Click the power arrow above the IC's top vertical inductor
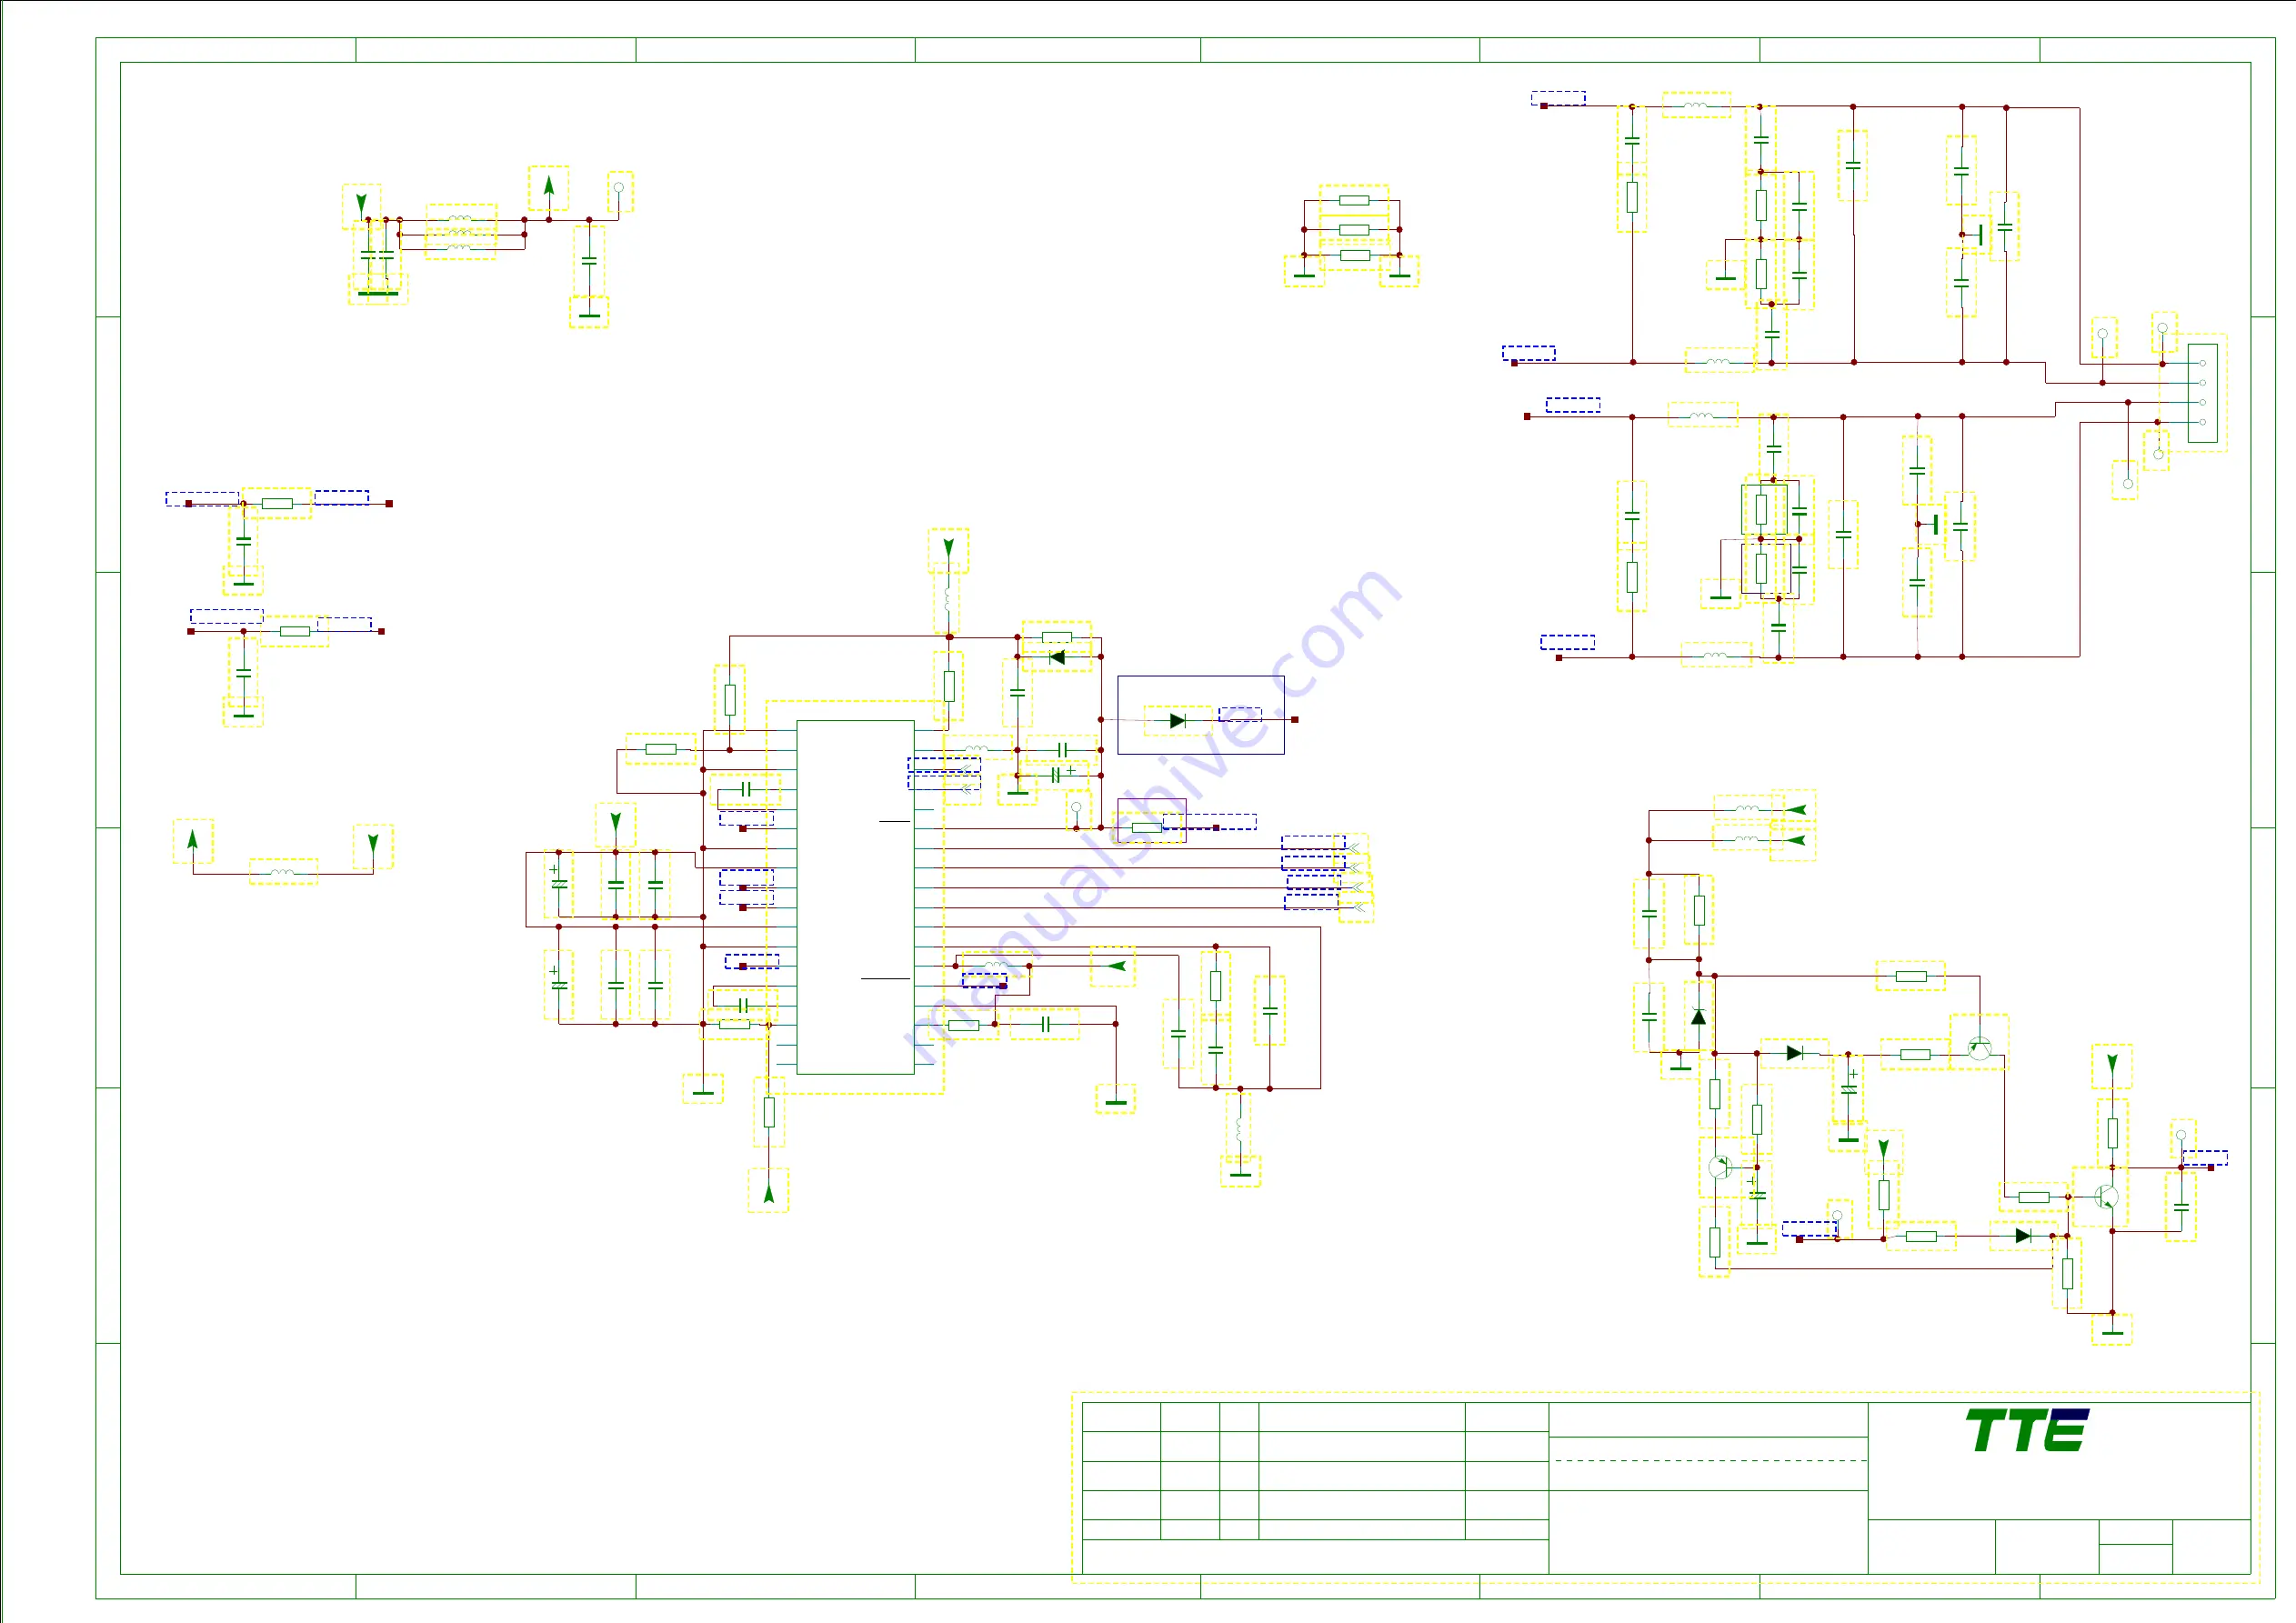The width and height of the screenshot is (2296, 1623). tap(948, 548)
